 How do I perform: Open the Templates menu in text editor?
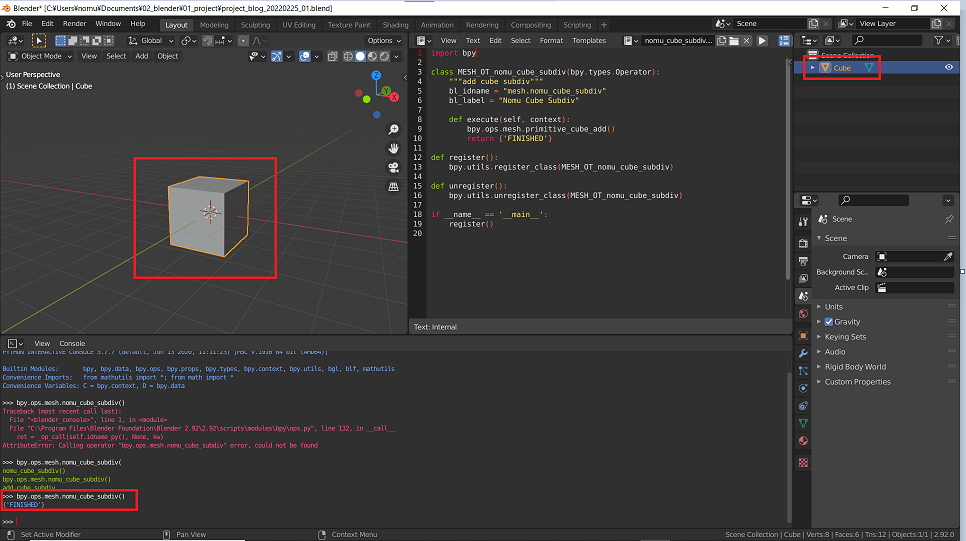point(589,41)
